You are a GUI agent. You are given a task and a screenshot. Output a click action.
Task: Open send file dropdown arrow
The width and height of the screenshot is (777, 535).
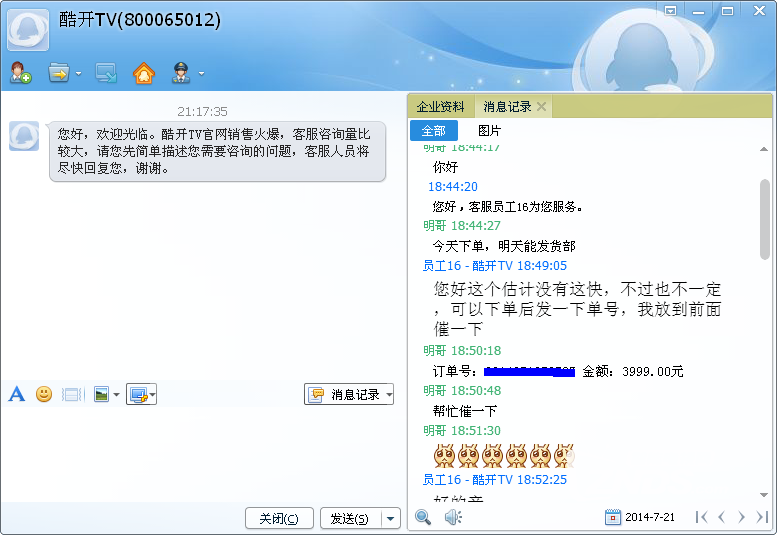[x=79, y=73]
